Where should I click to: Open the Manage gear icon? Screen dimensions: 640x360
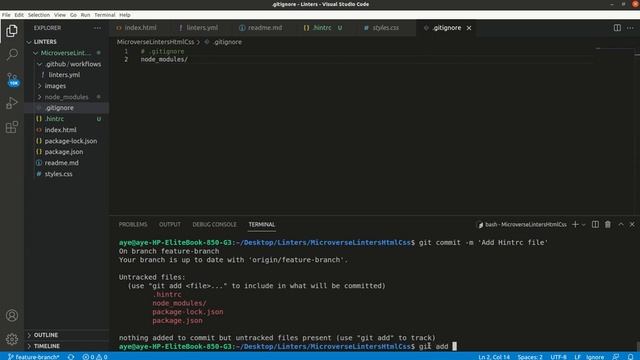pyautogui.click(x=12, y=339)
